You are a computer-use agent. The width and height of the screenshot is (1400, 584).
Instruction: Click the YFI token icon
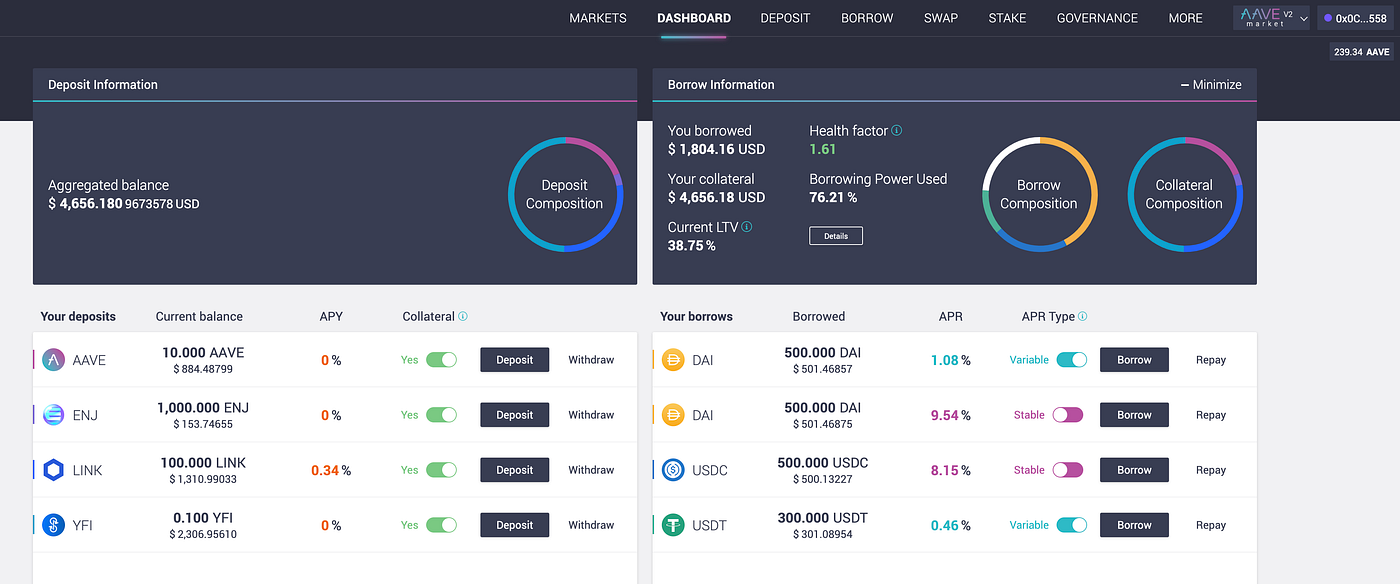tap(52, 524)
